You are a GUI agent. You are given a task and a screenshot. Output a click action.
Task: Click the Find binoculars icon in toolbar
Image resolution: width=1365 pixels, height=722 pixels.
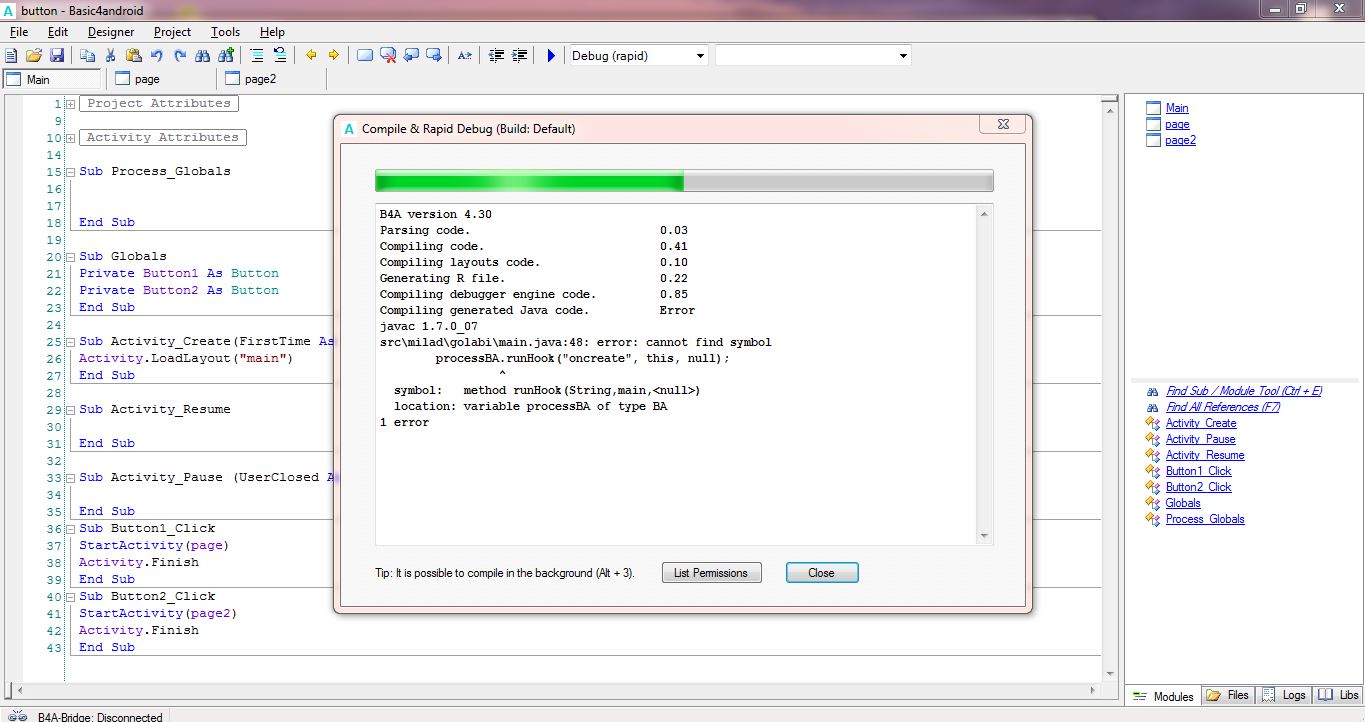point(203,56)
